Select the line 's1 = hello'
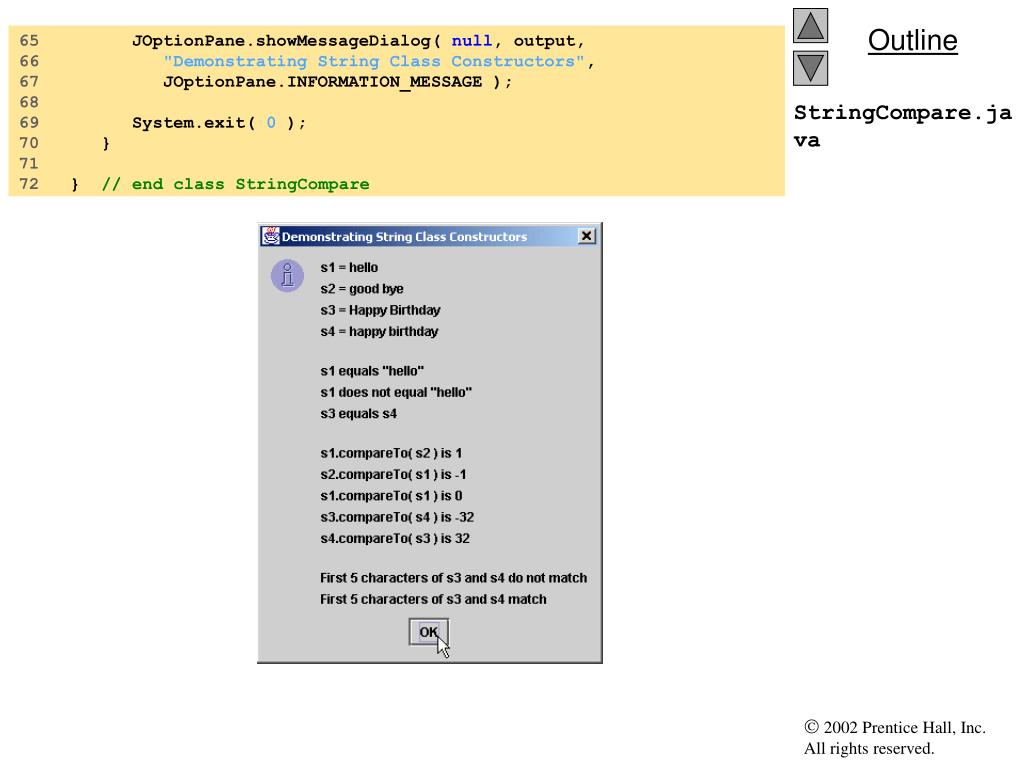The image size is (1024, 768). pyautogui.click(x=349, y=268)
